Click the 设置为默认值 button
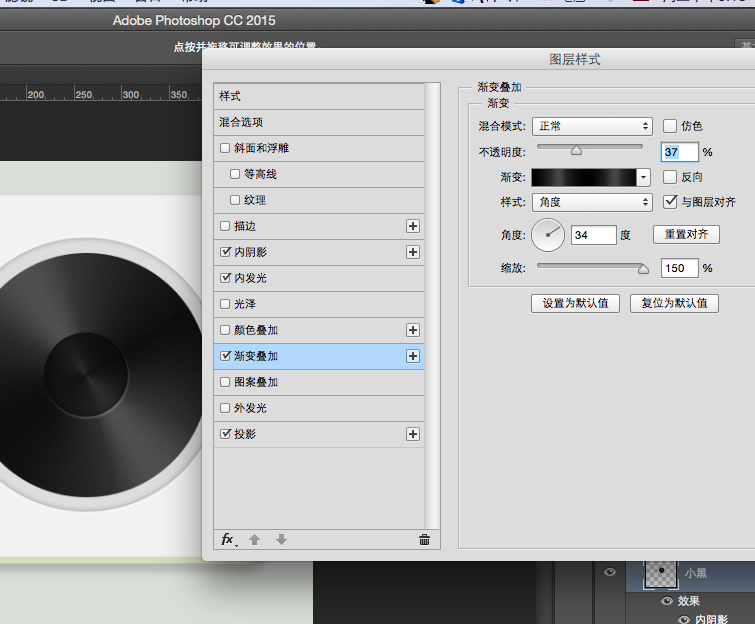This screenshot has width=755, height=624. point(575,303)
